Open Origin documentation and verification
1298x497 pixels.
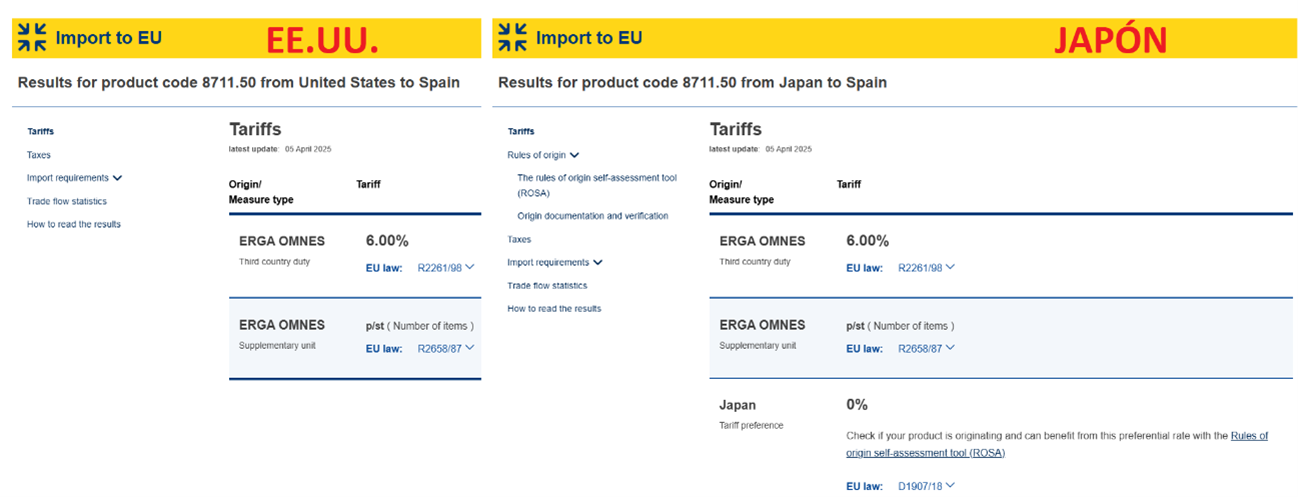(593, 216)
